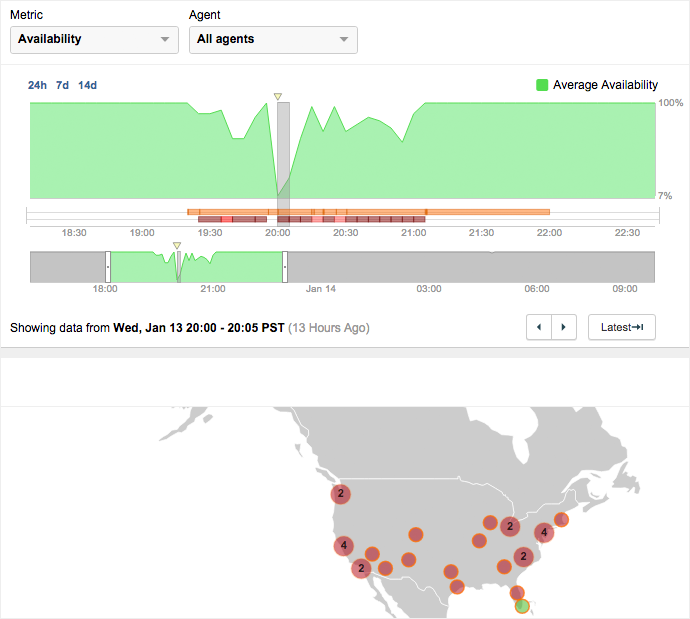Click the green agent marker in Florida

521,606
